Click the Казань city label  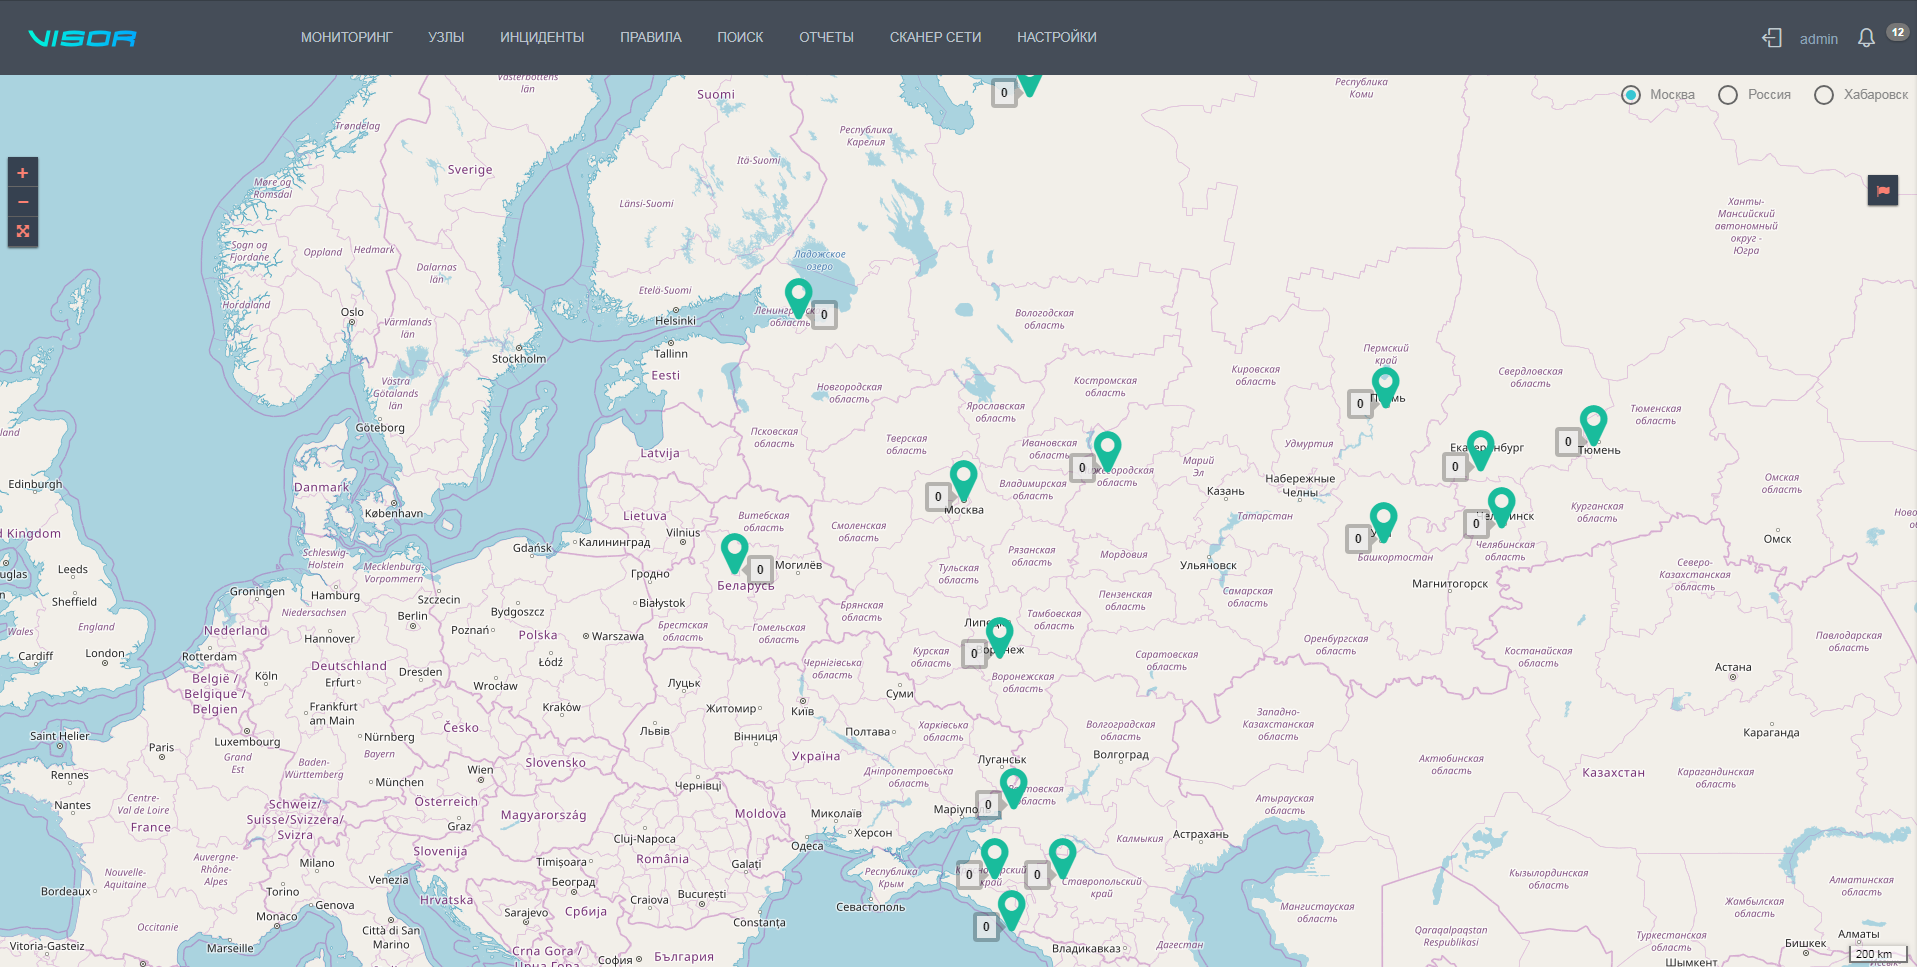tap(1225, 492)
